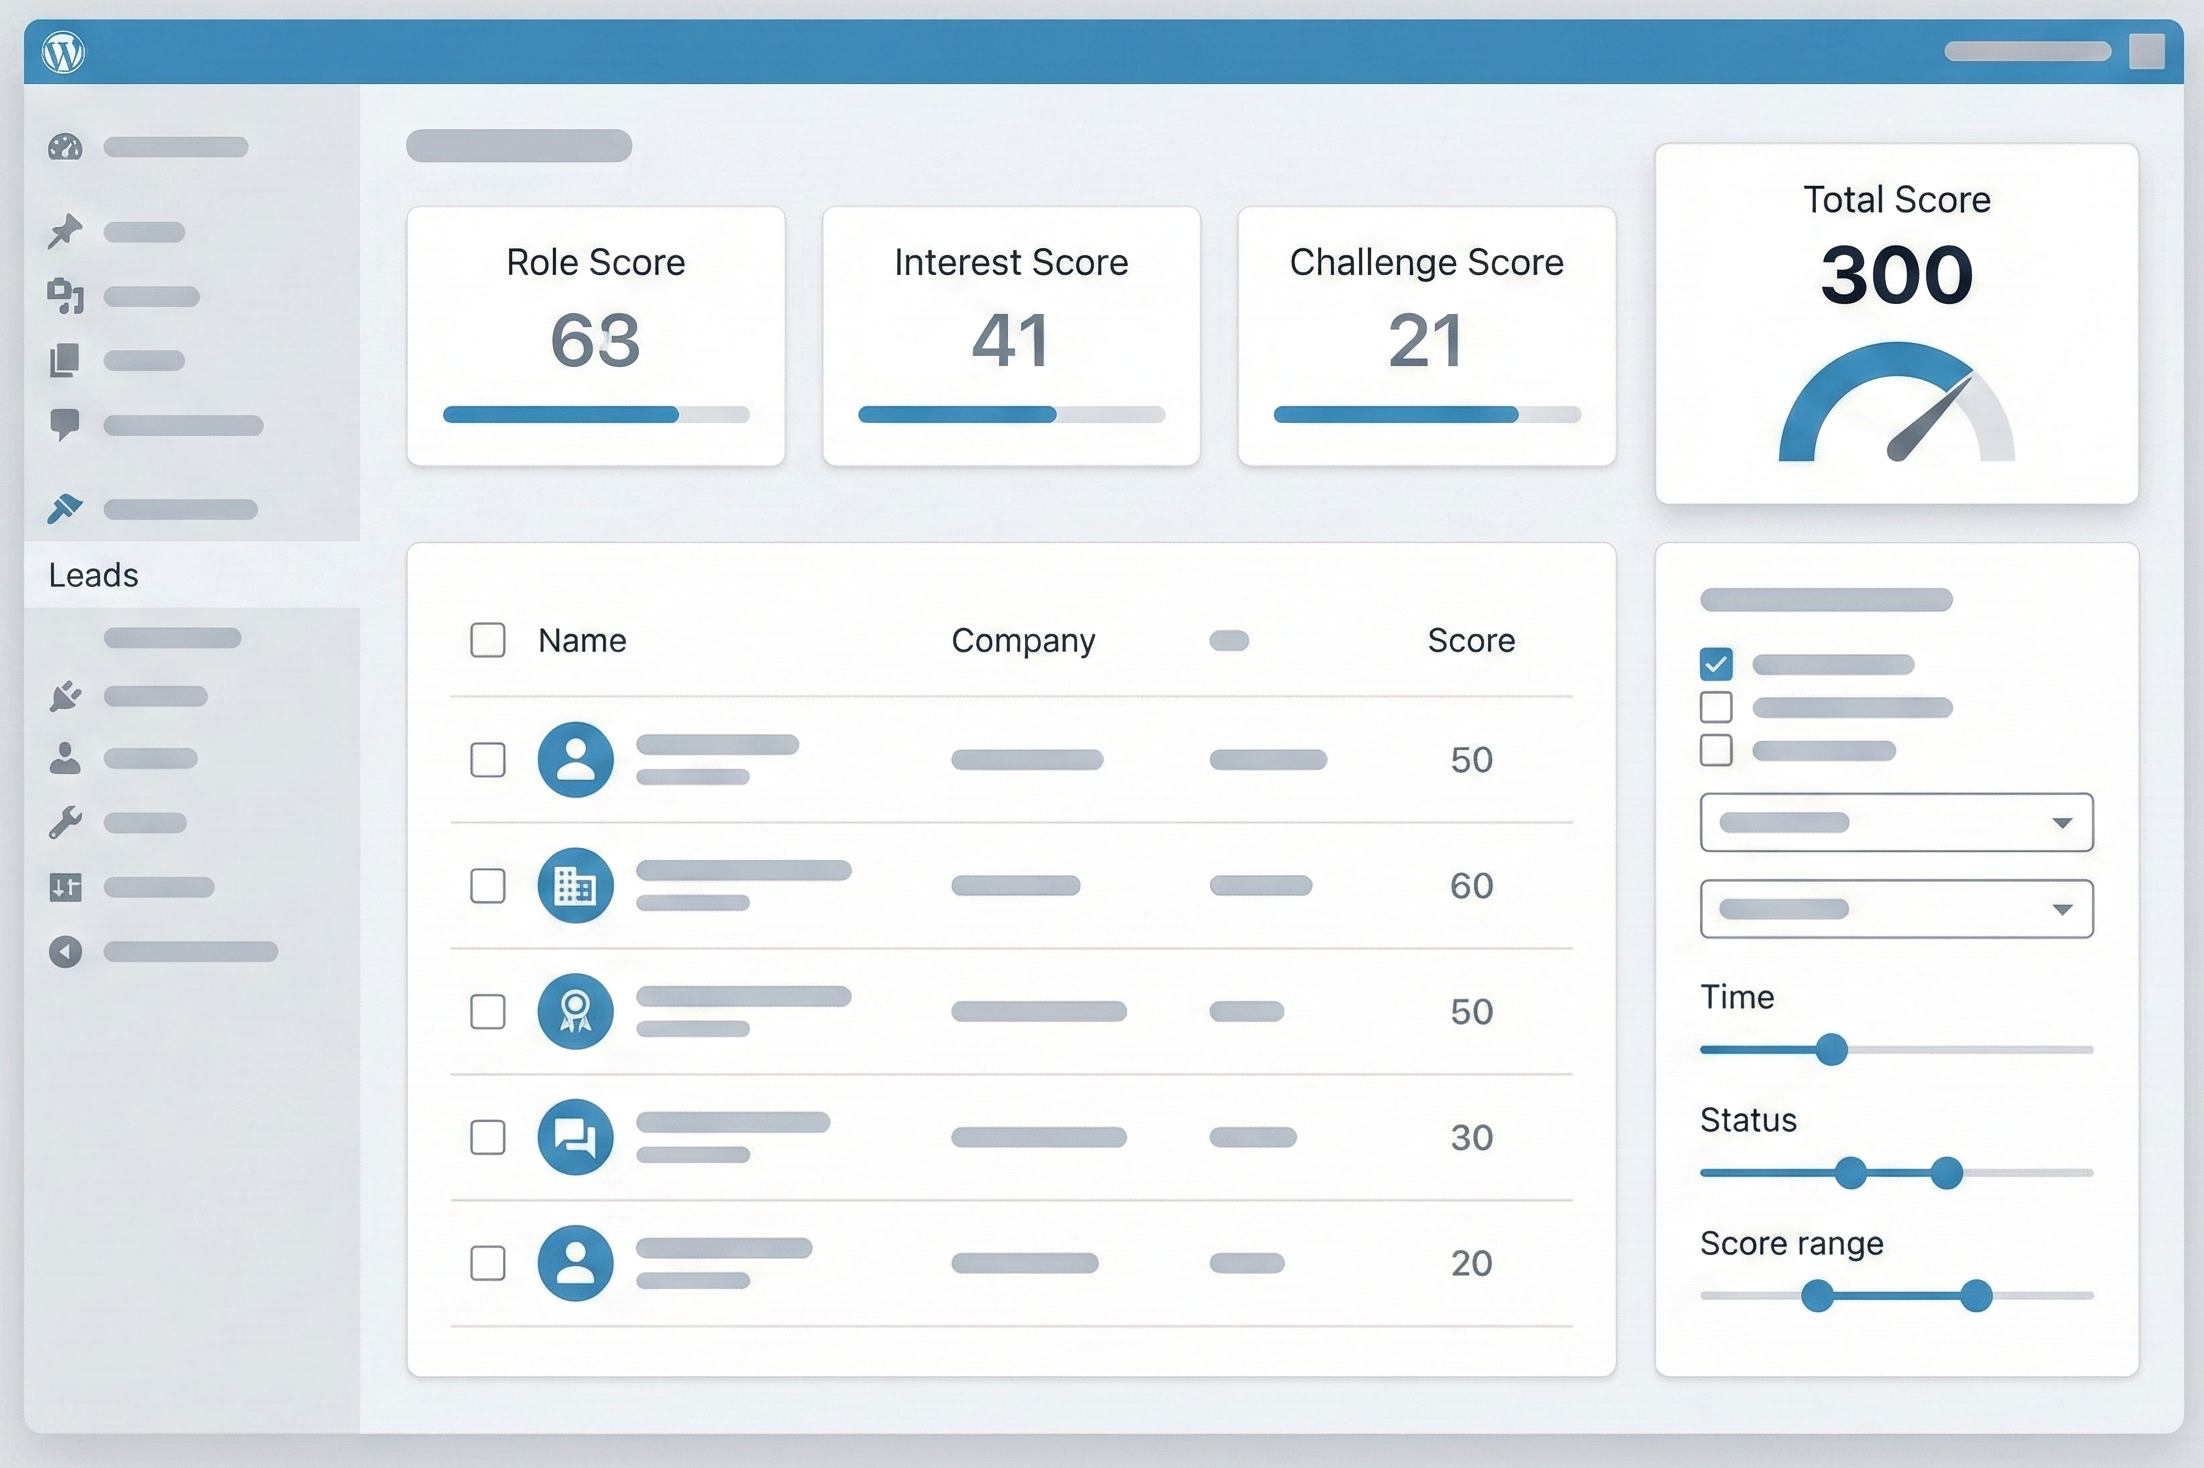The width and height of the screenshot is (2204, 1468).
Task: Click the Comments bubble sidebar icon
Action: coord(65,424)
